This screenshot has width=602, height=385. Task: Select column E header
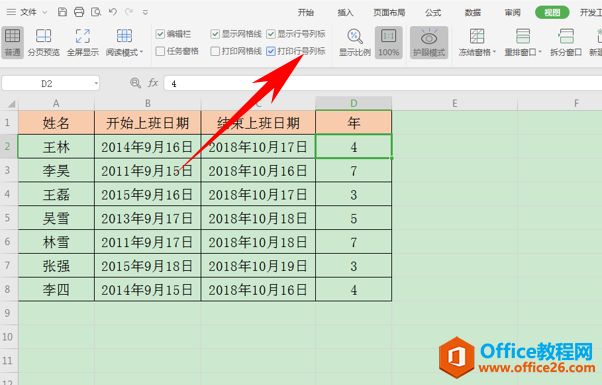455,103
